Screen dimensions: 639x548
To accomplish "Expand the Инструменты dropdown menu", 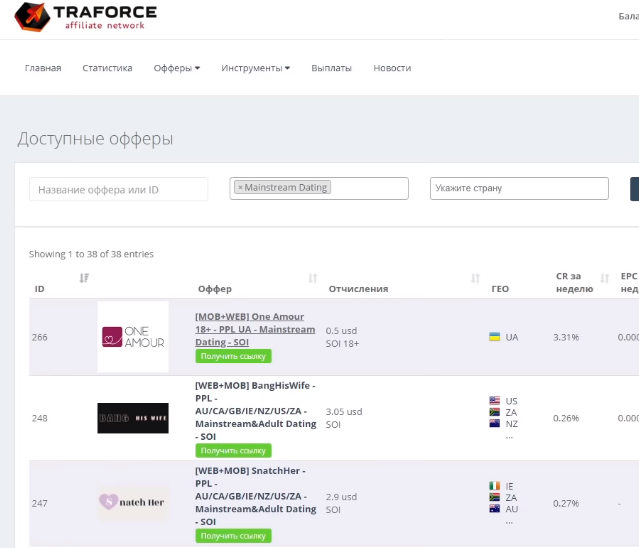I will 256,68.
